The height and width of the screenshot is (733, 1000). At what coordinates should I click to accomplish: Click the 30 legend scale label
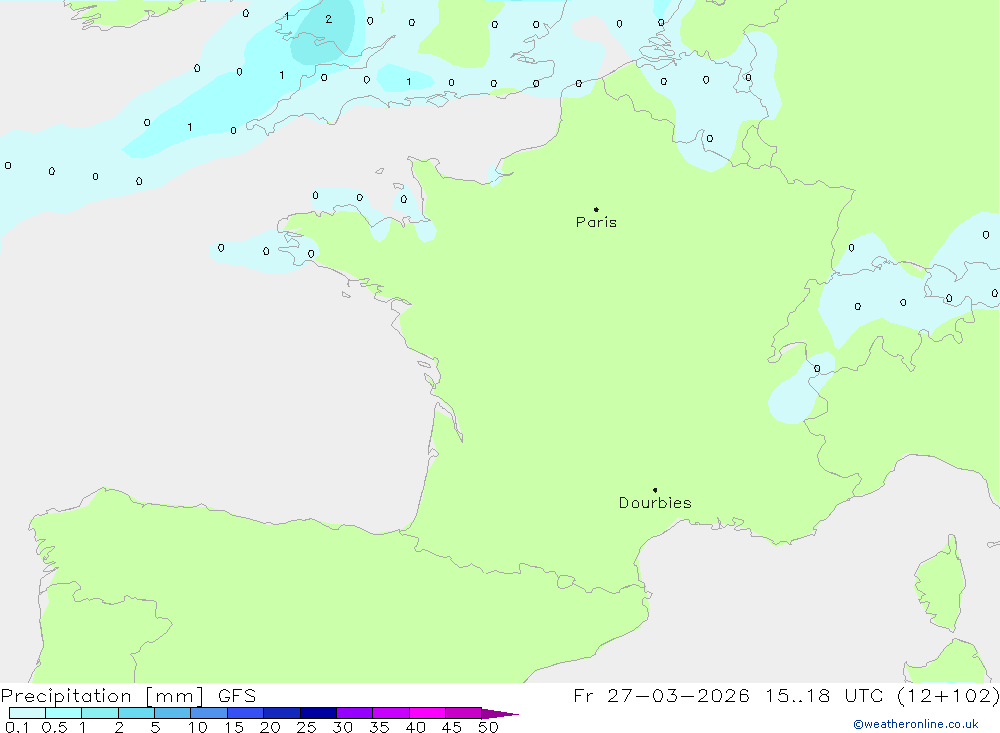tap(343, 727)
